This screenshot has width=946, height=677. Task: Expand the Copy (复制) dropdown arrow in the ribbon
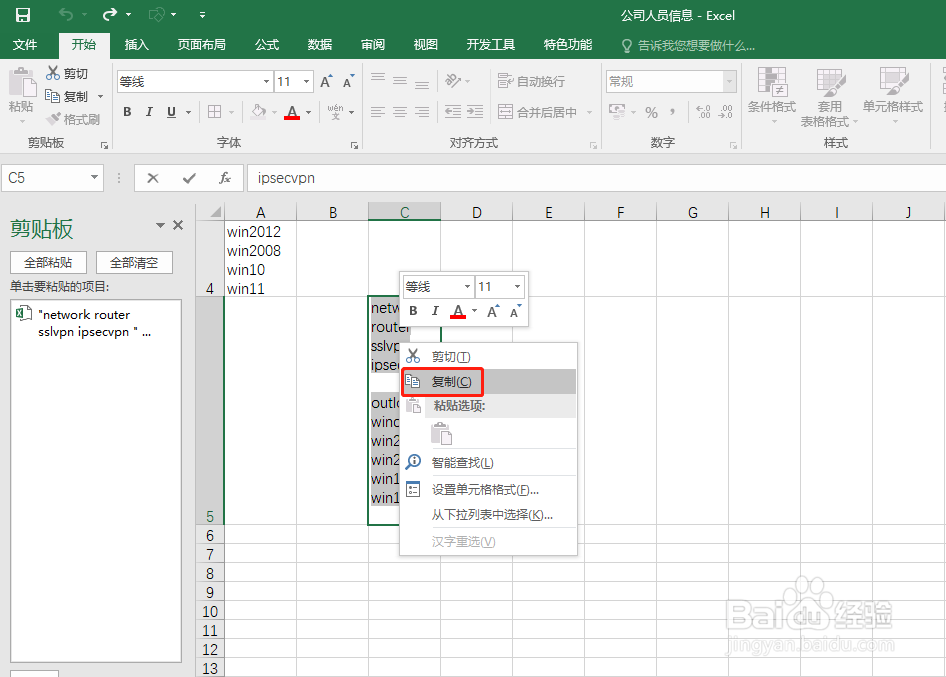(101, 96)
